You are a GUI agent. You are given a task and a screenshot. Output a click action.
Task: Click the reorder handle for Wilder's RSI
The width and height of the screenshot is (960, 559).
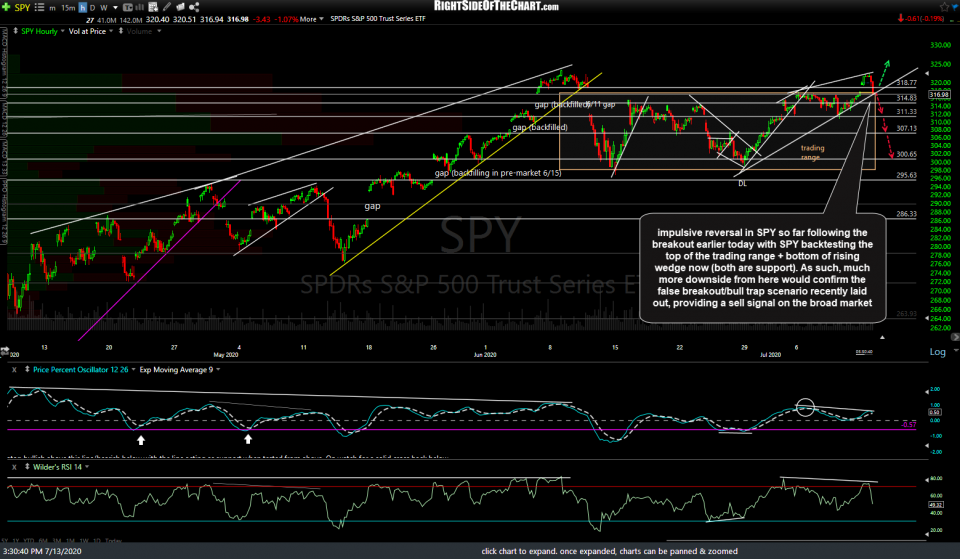tap(27, 467)
